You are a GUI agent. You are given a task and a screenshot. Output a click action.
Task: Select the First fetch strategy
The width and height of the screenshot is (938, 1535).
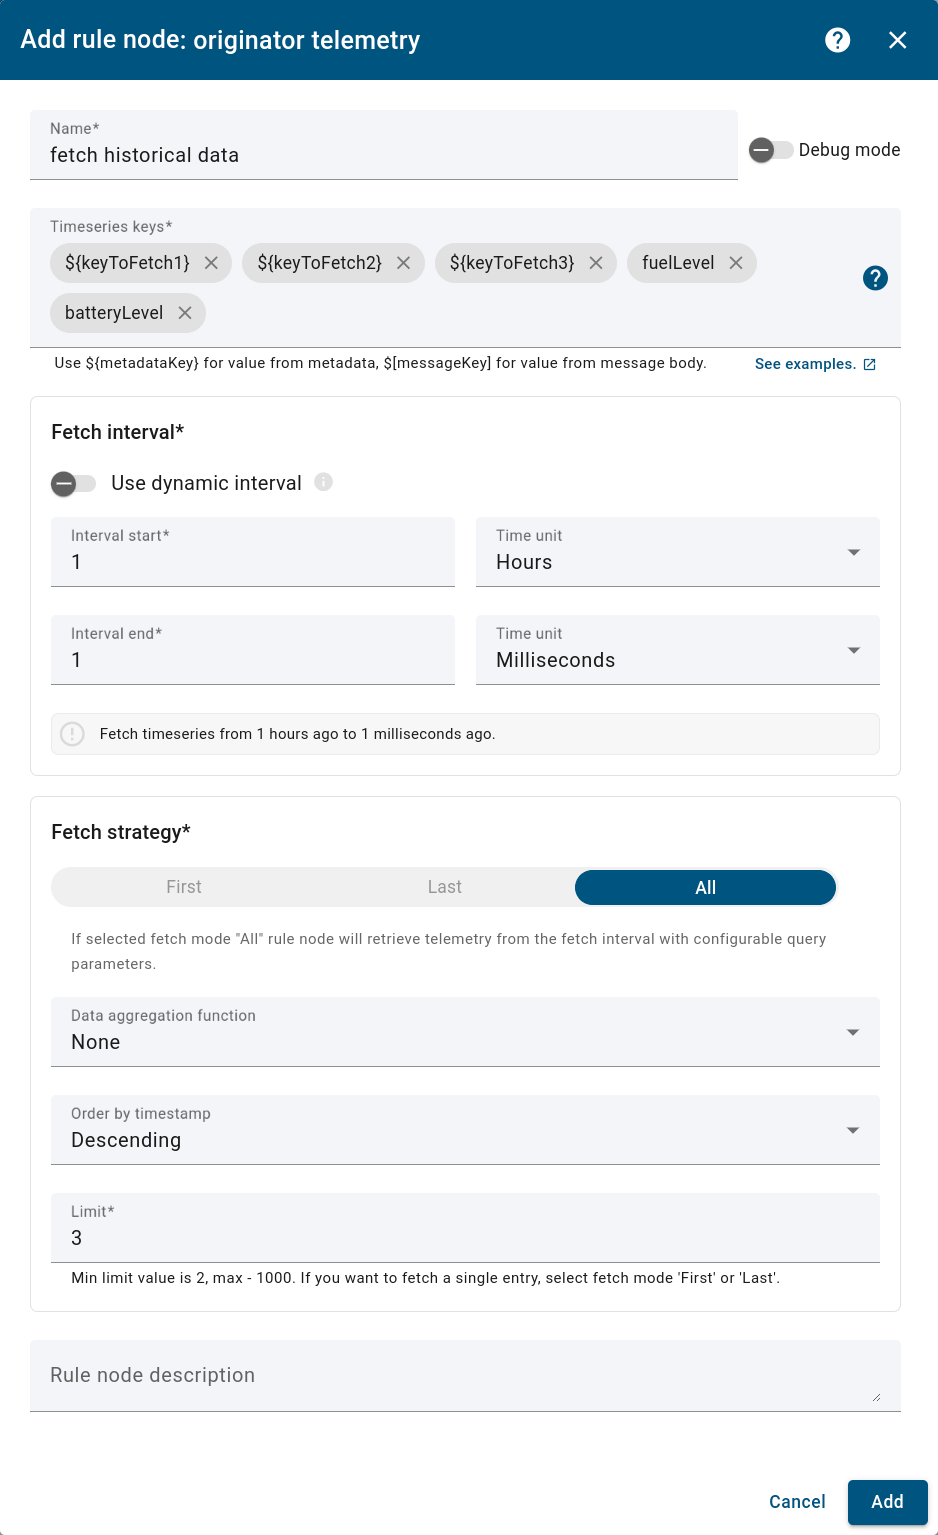[184, 887]
